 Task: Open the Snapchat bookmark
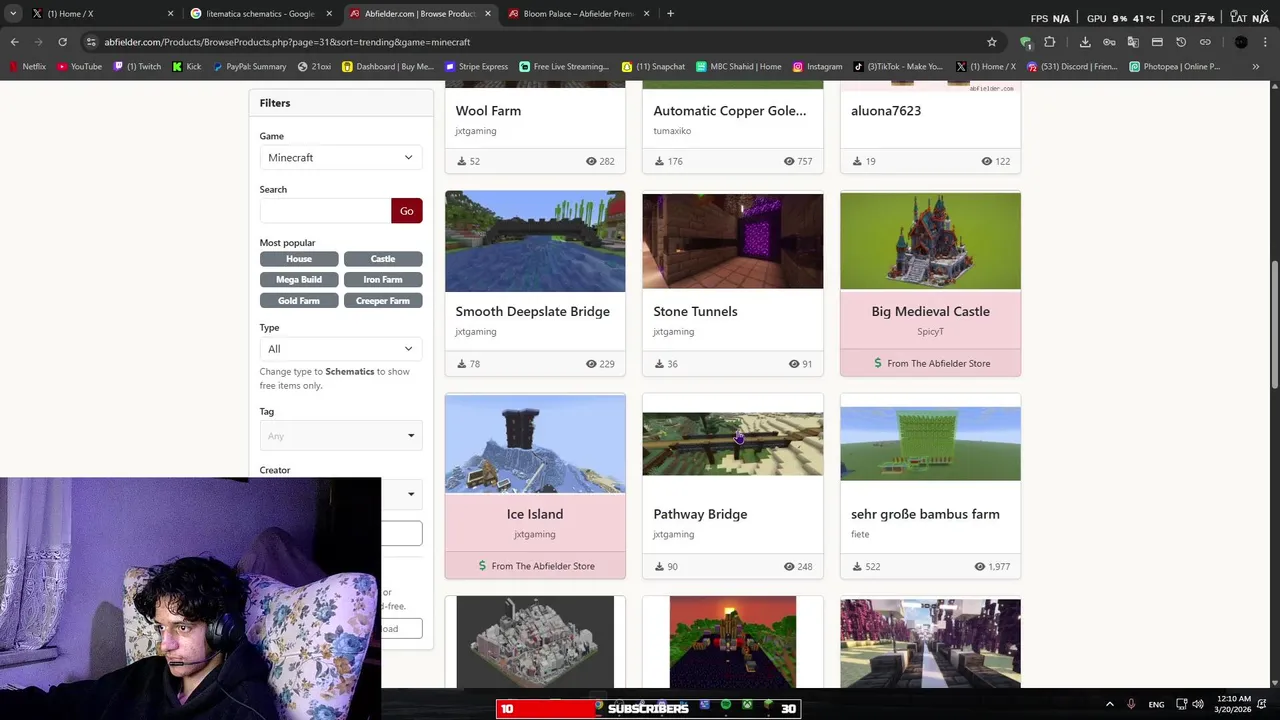653,66
